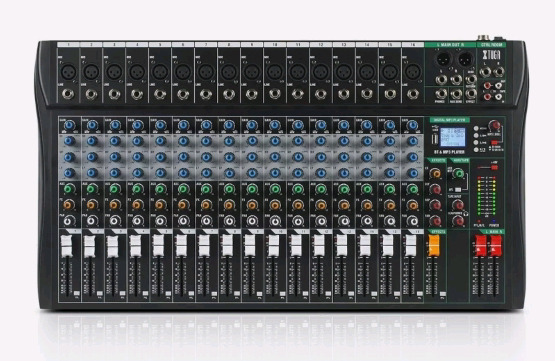Screen dimensions: 555x361
Task: Move the red MAIN left fader
Action: tap(480, 245)
